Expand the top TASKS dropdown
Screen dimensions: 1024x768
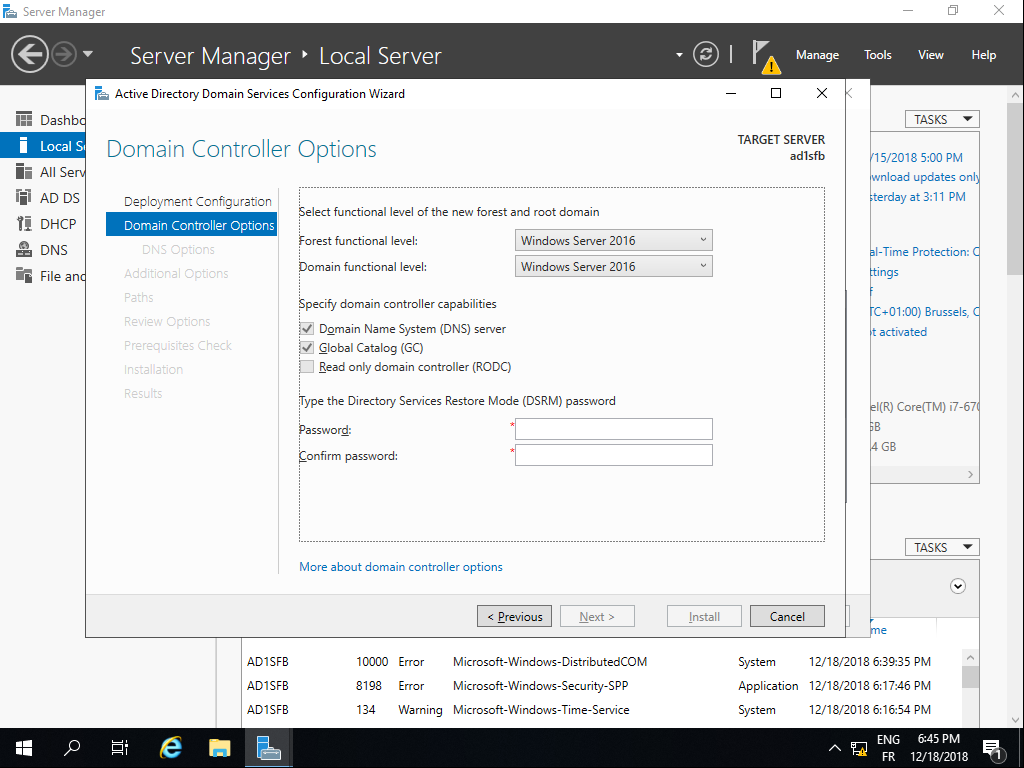point(942,119)
